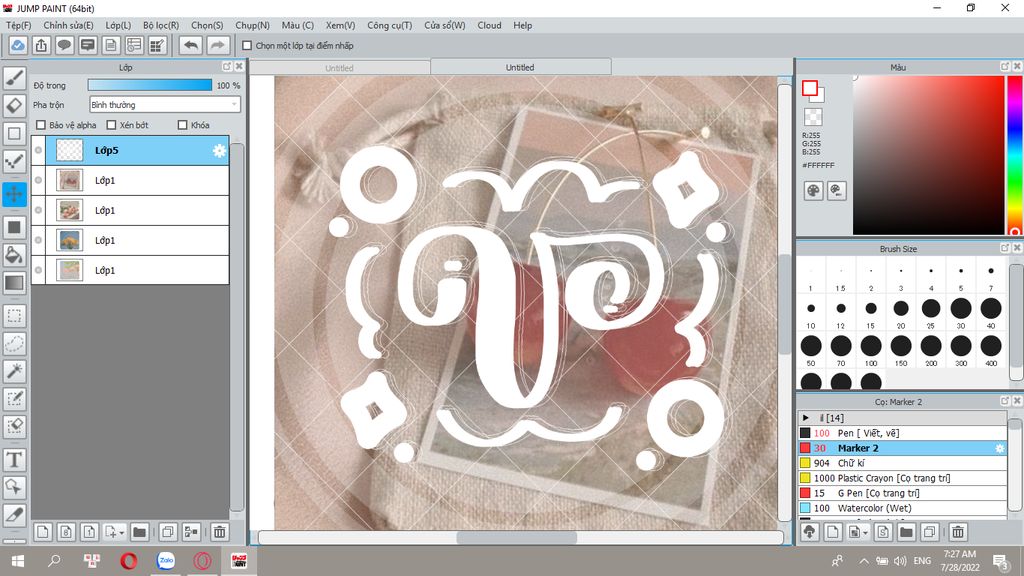
Task: Download cloud brushes in brush panel
Action: 810,532
